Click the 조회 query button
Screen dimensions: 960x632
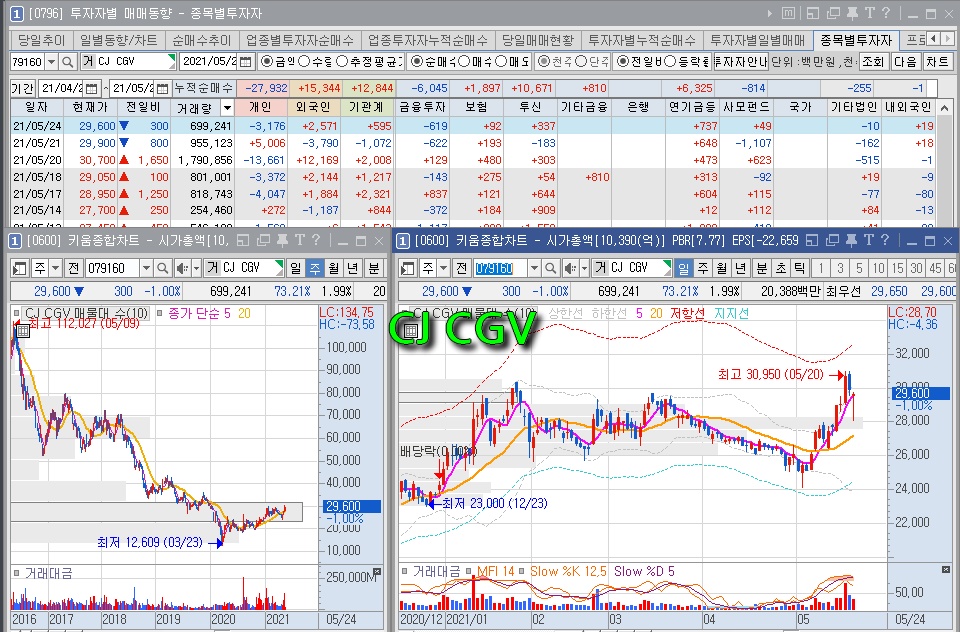[x=874, y=62]
